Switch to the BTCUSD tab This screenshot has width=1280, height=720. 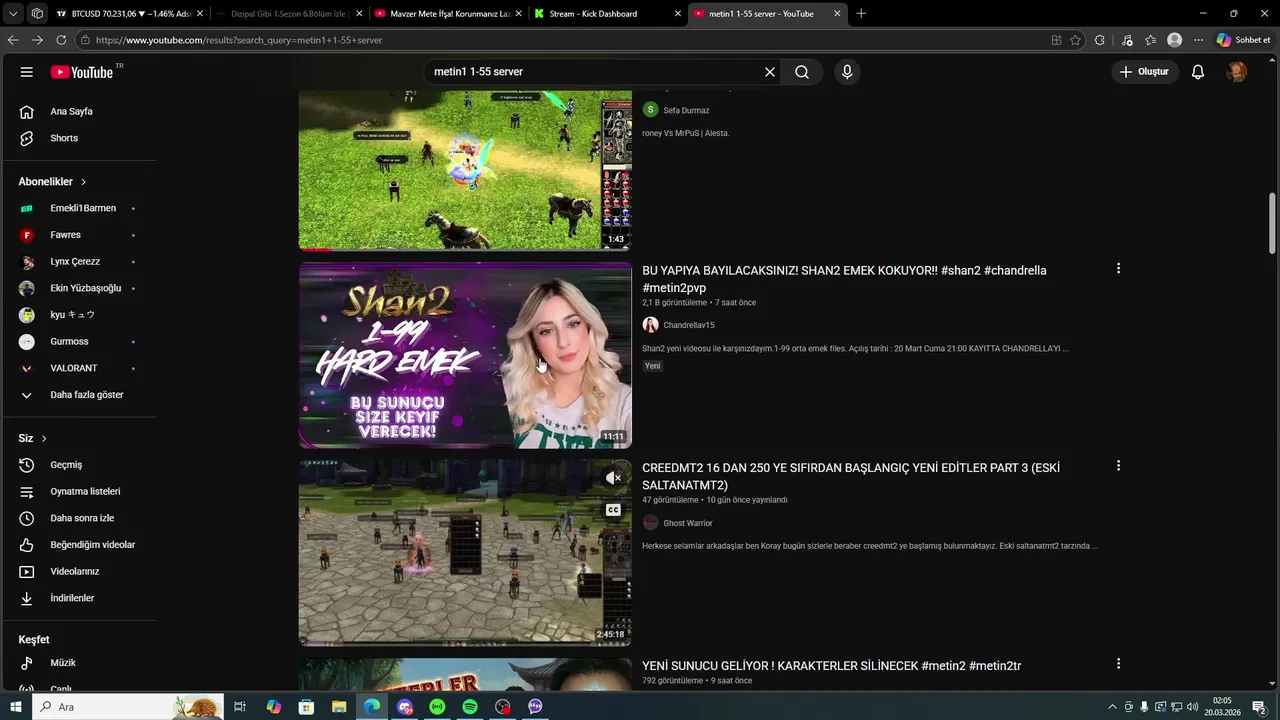point(130,14)
